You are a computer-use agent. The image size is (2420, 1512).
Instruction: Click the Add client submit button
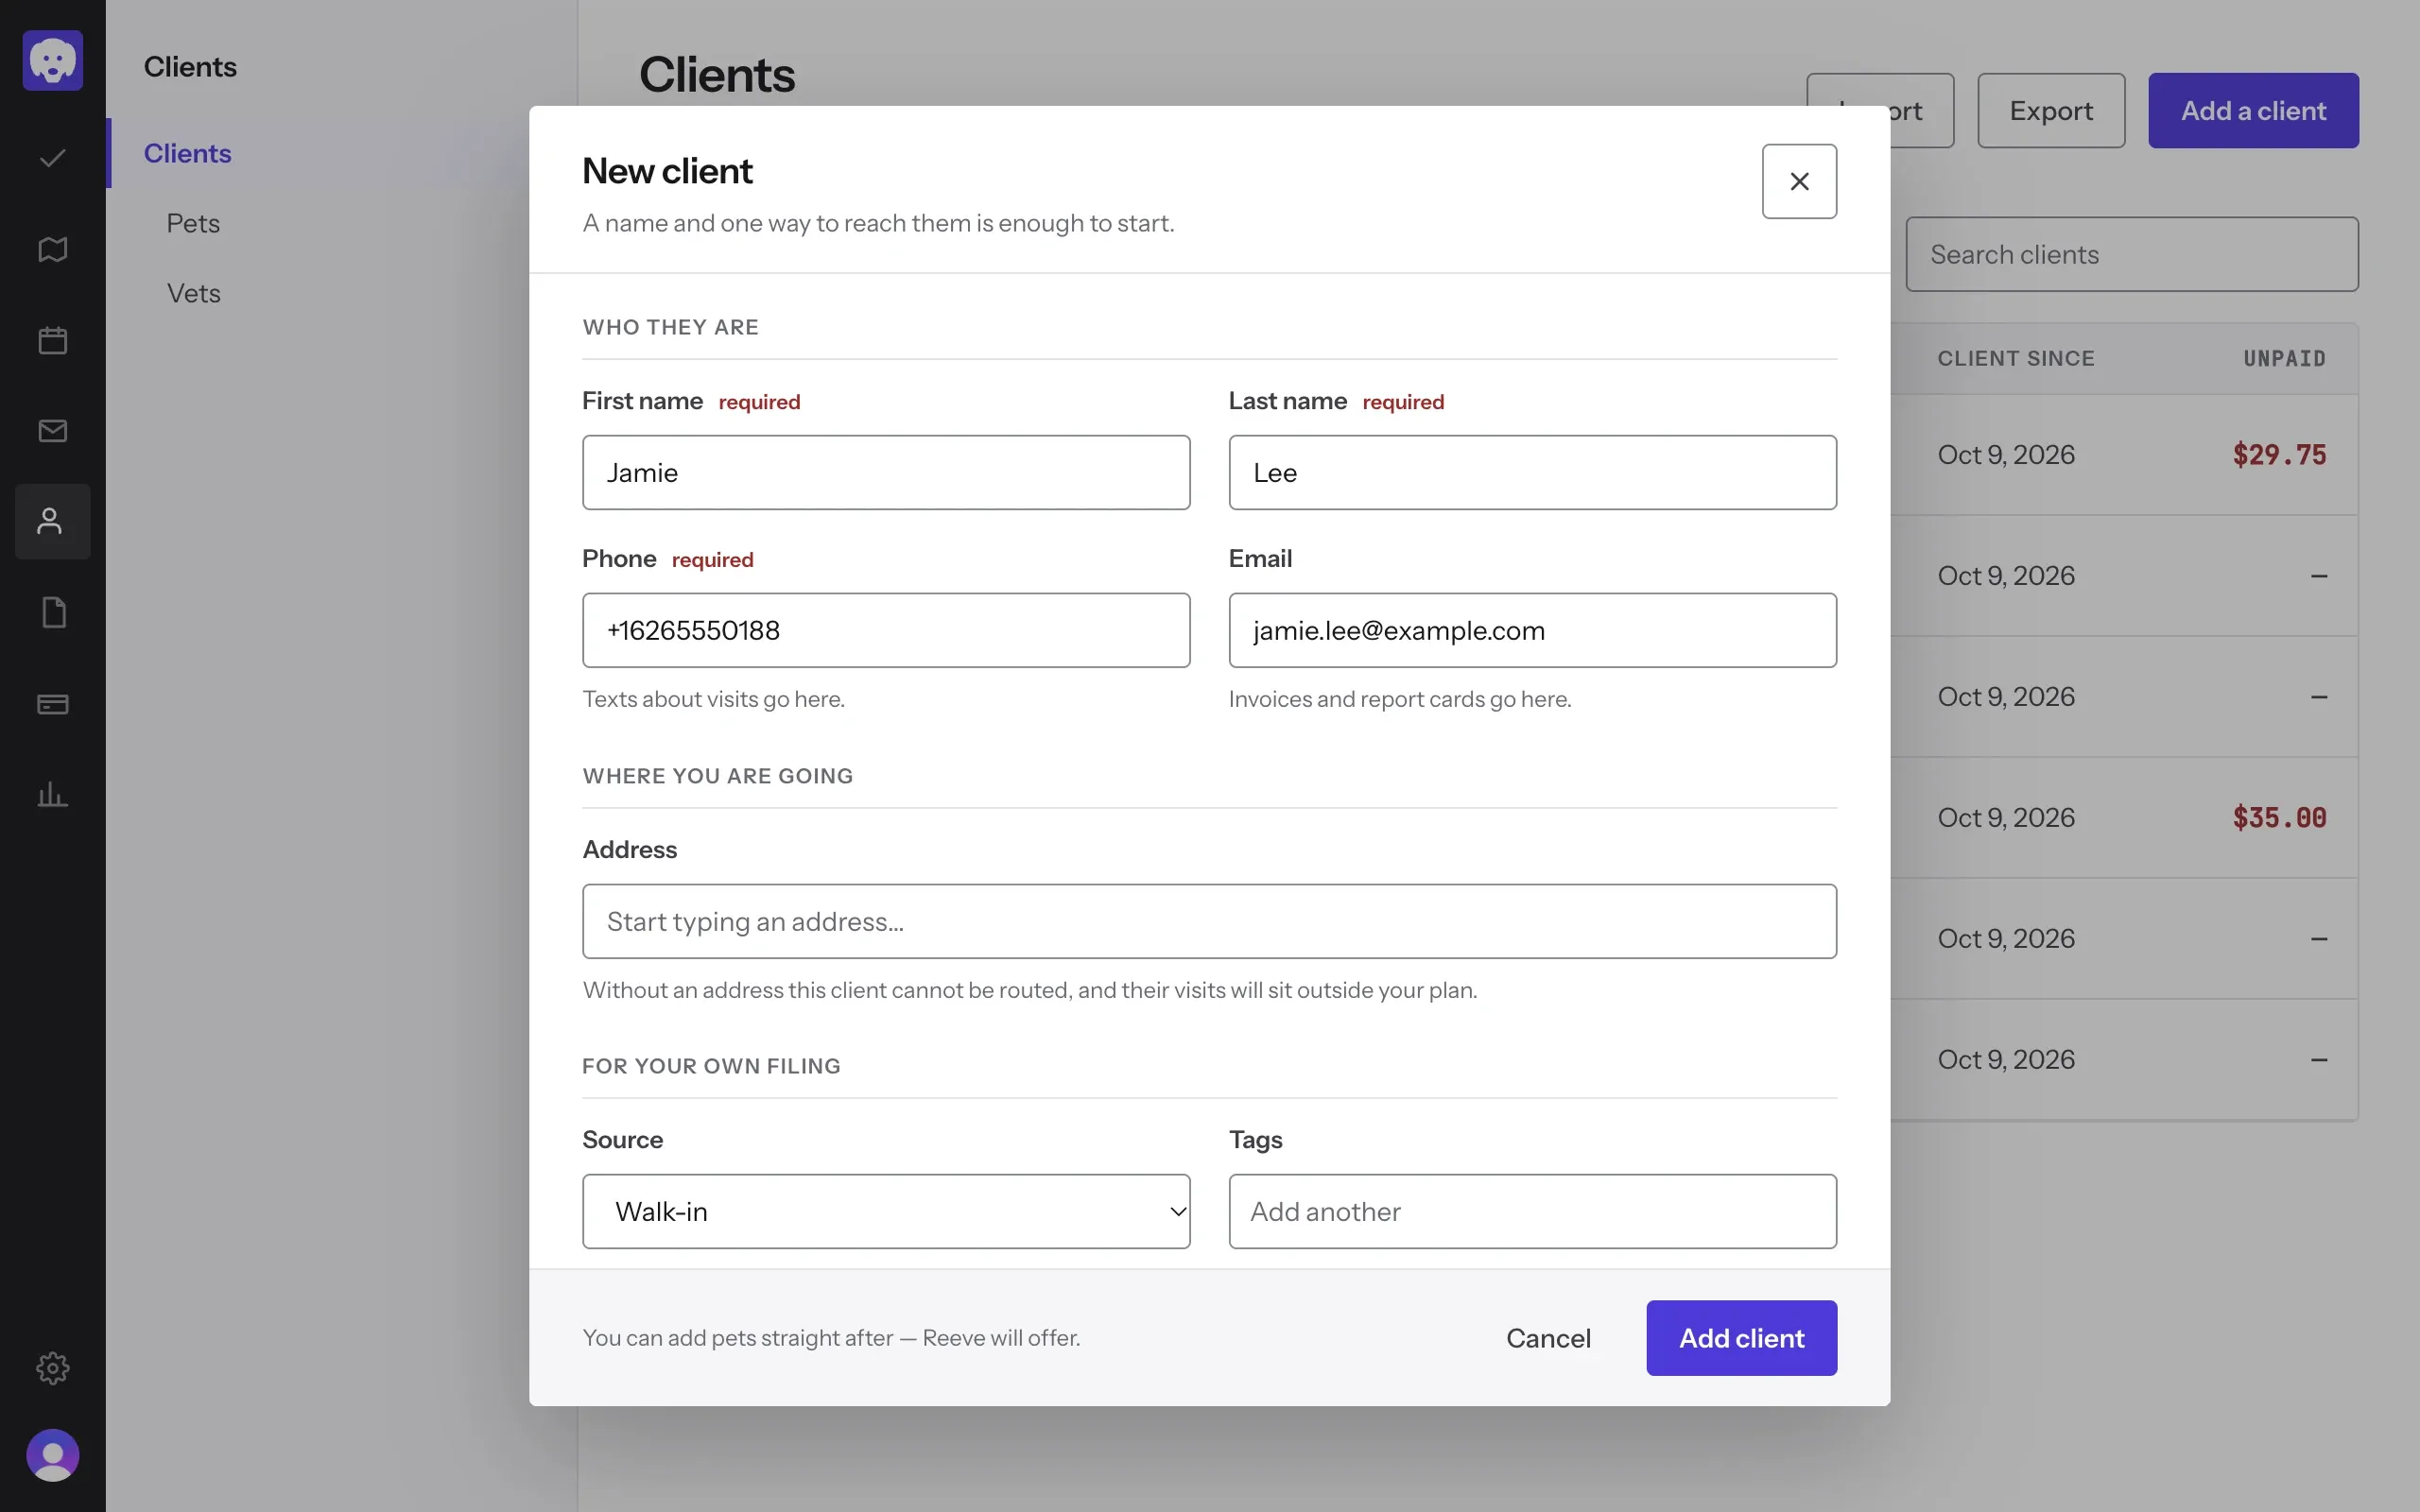(1741, 1338)
